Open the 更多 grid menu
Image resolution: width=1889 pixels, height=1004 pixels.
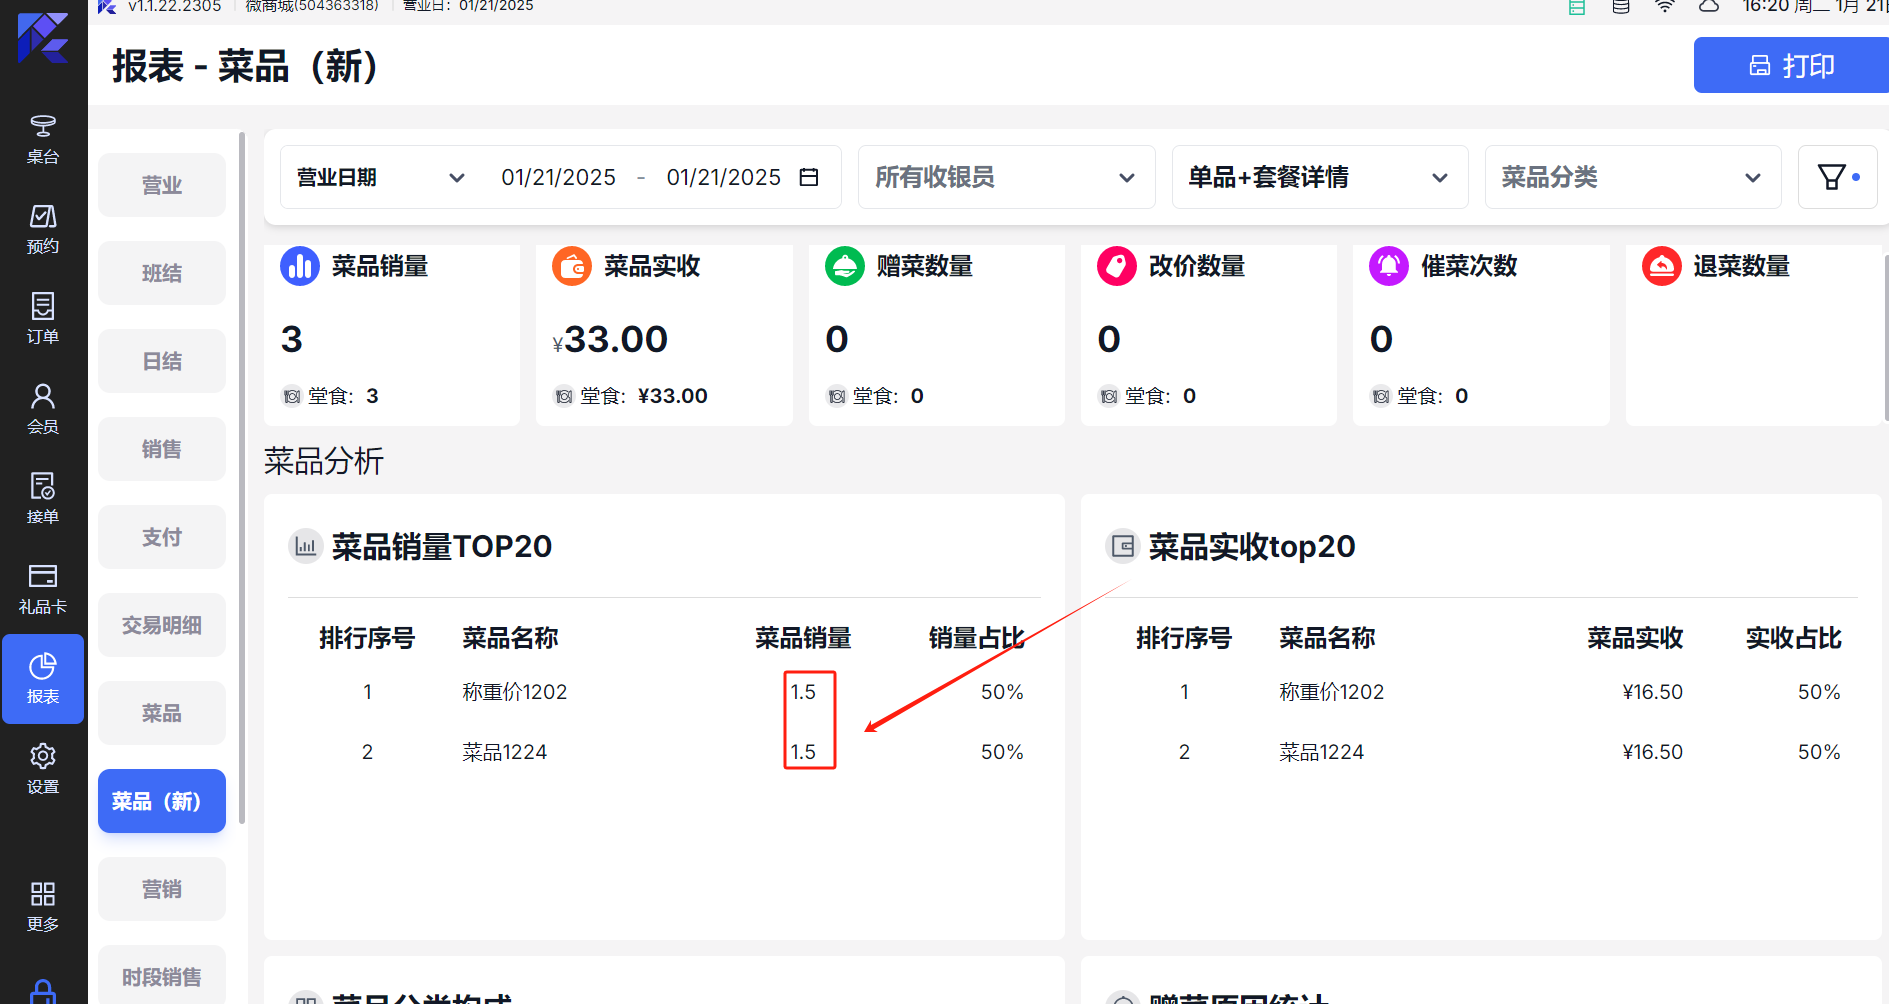coord(43,906)
